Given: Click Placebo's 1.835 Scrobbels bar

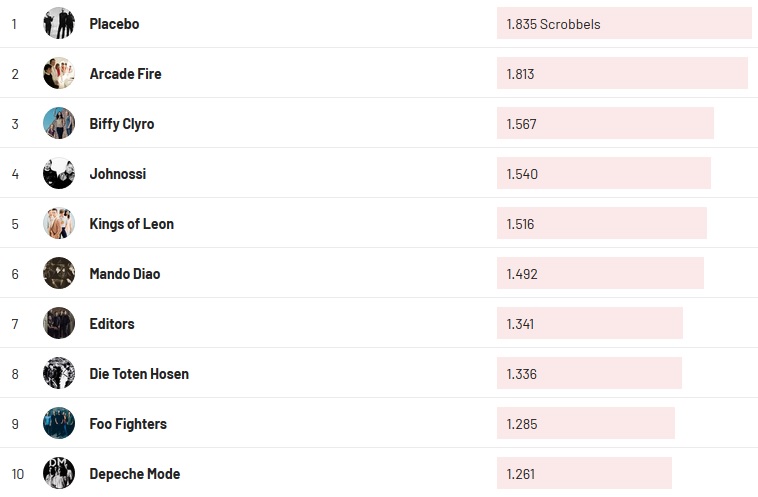Looking at the screenshot, I should pos(623,23).
